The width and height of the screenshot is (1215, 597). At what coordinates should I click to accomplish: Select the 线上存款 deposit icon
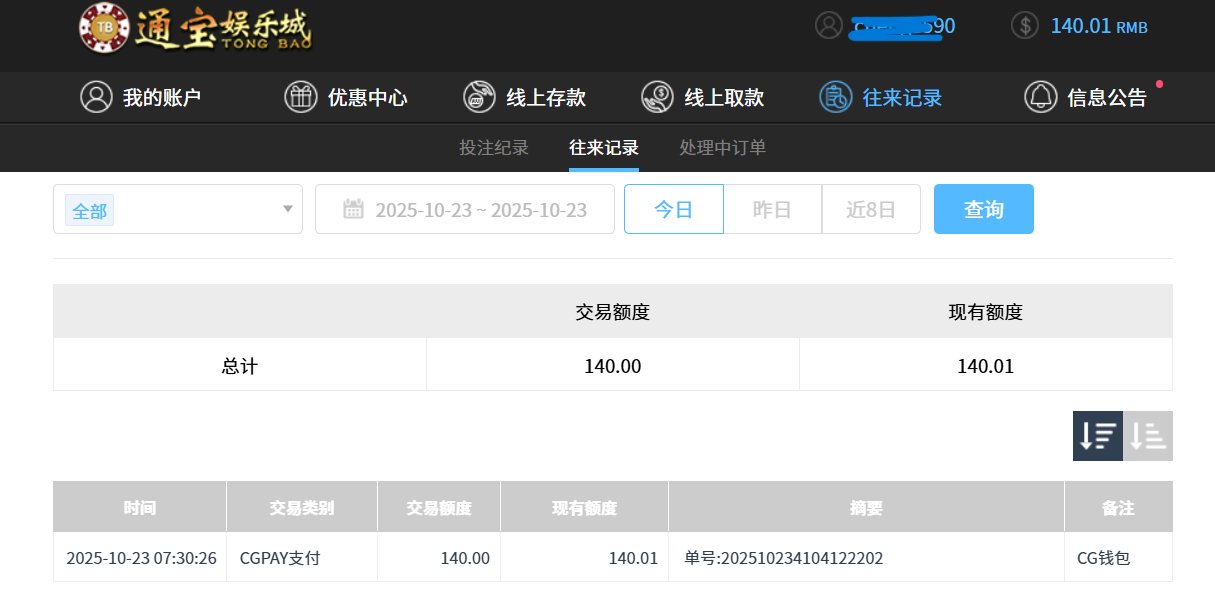point(479,97)
